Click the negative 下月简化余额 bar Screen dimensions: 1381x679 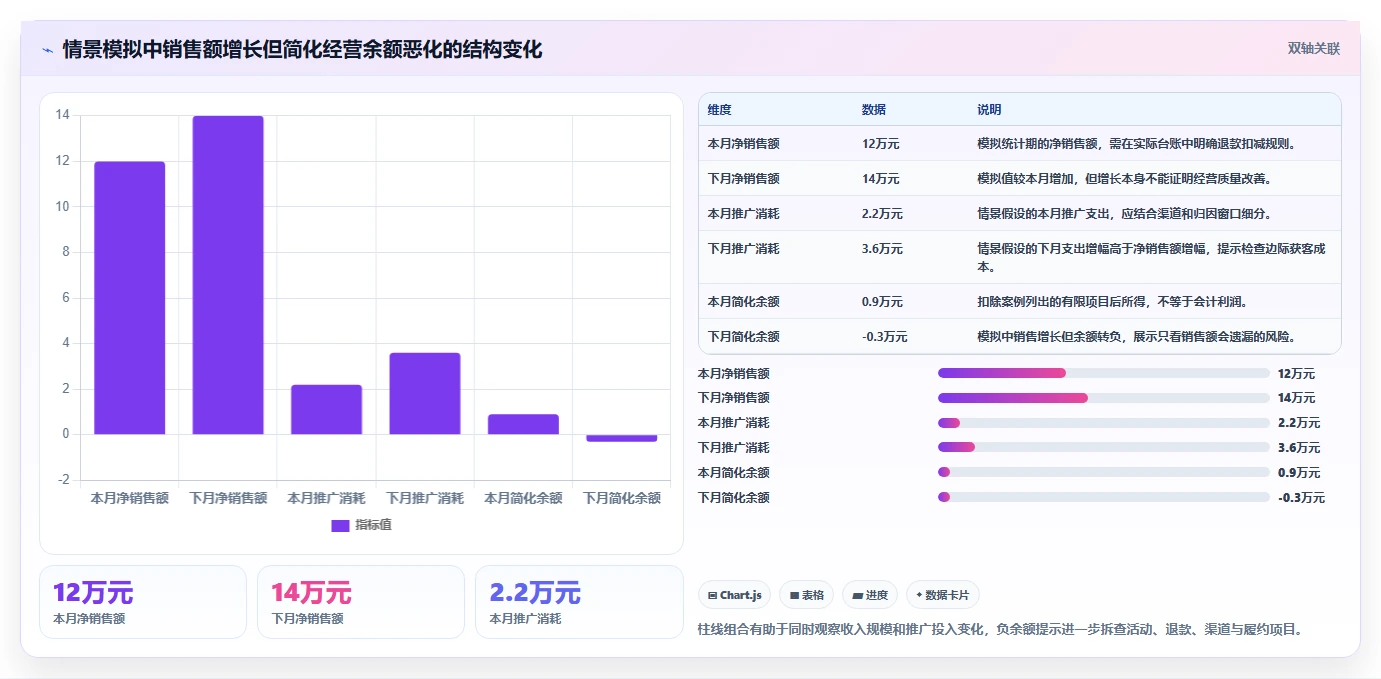point(622,438)
